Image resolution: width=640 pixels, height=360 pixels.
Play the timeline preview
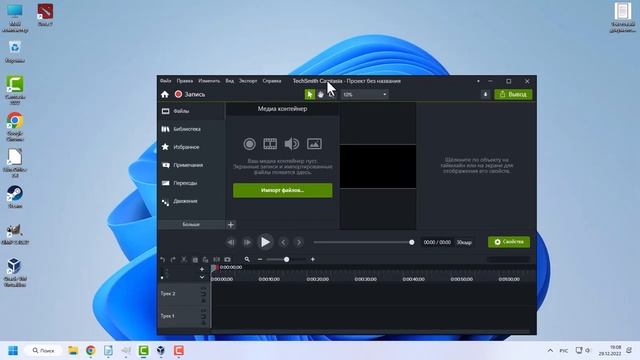(265, 242)
